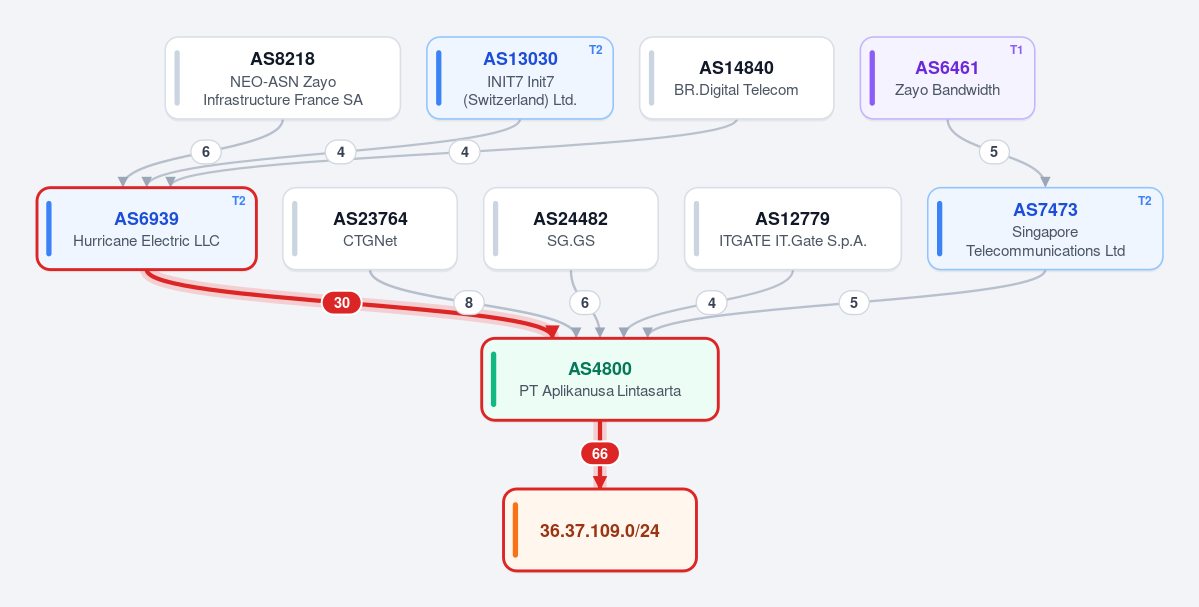The image size is (1199, 607).
Task: Click the AS23764 CTGNet node
Action: point(370,229)
